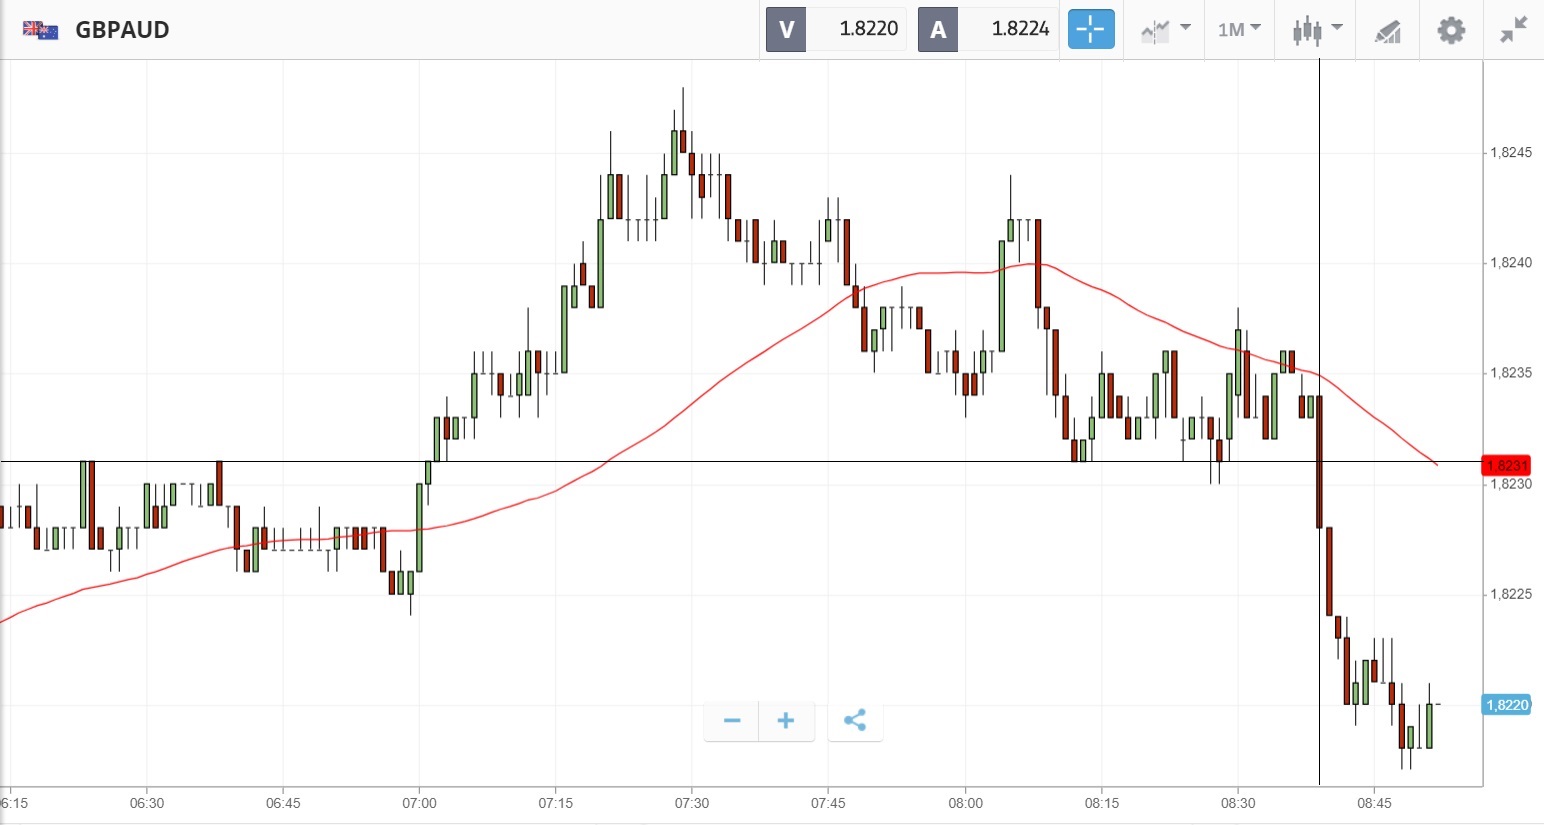Collapse chart with the shrink arrows icon

click(x=1514, y=30)
